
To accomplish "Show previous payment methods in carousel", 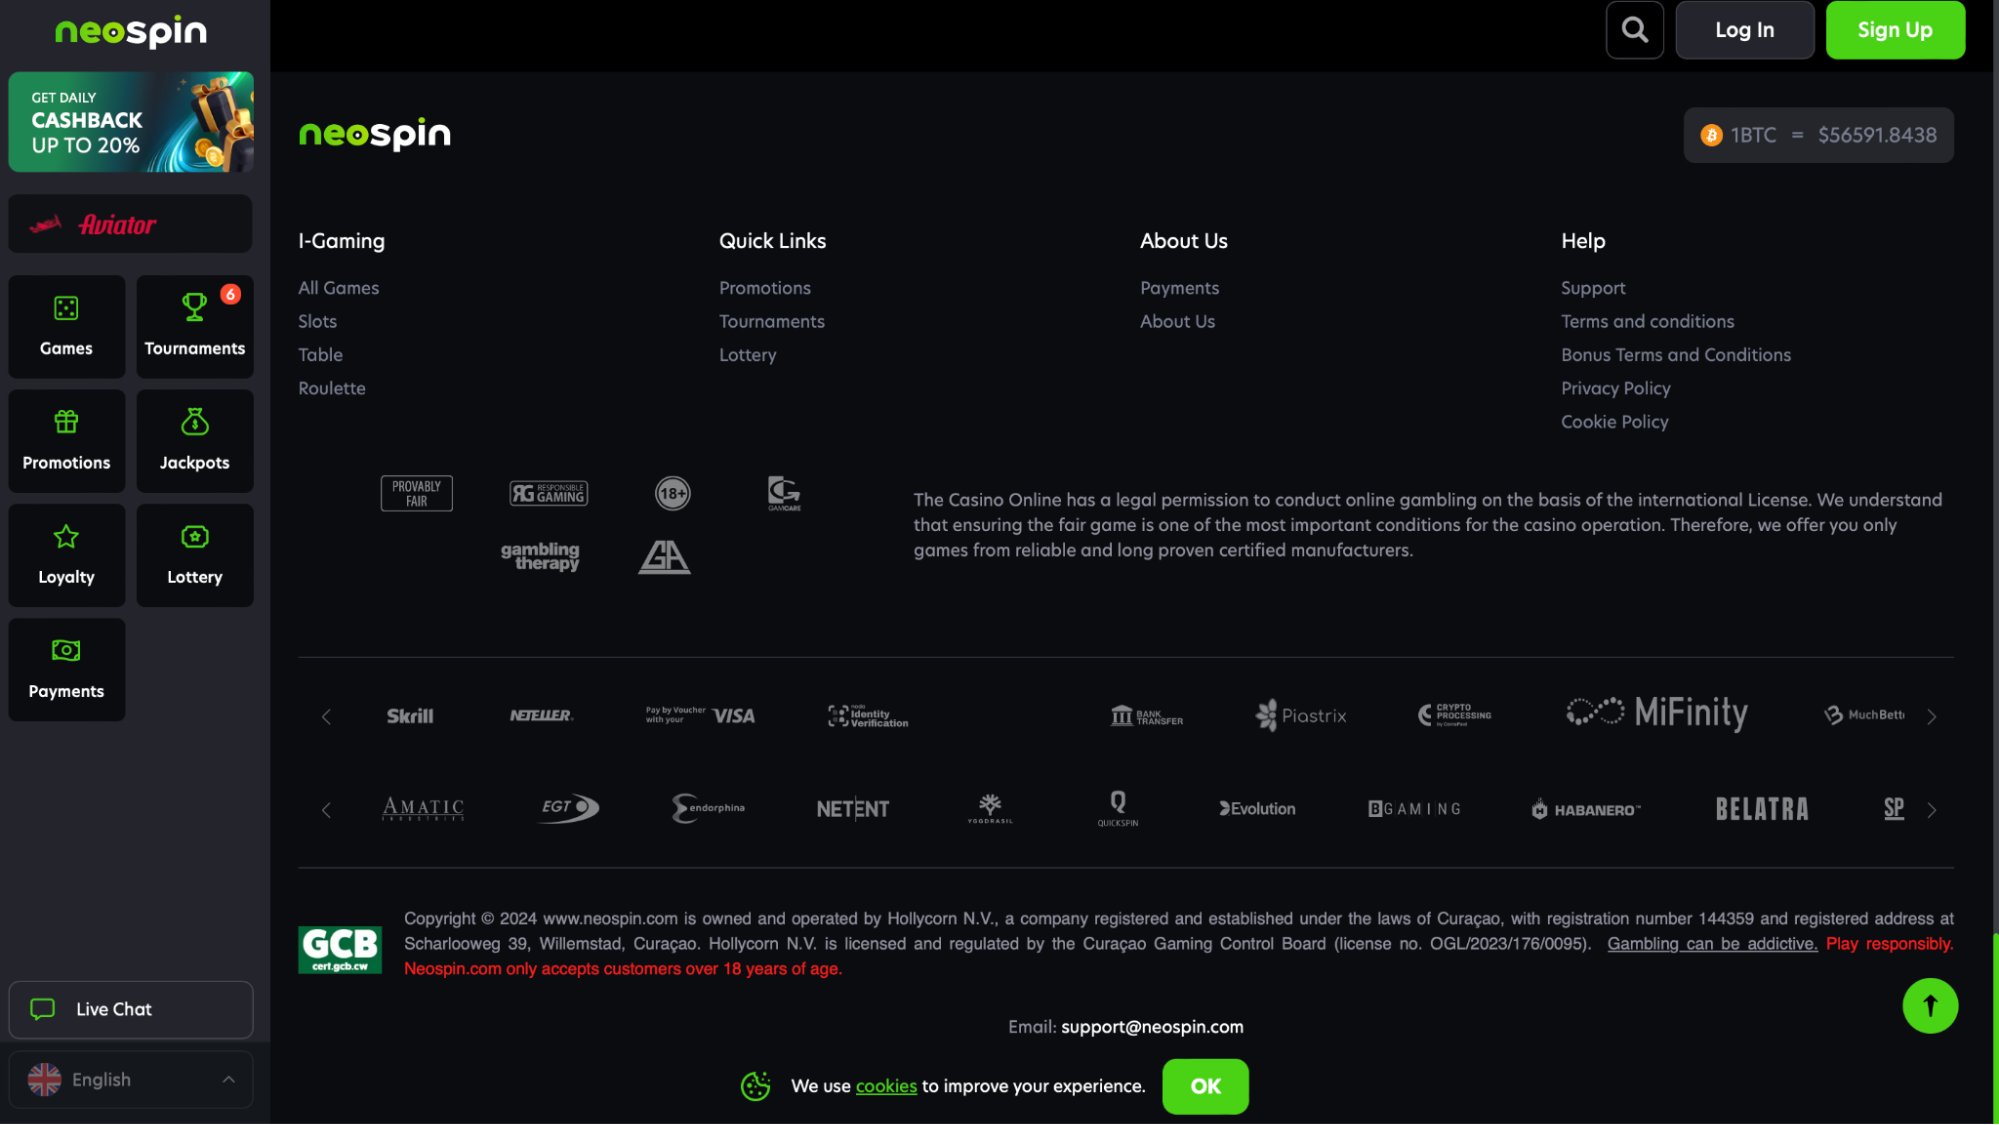I will [x=326, y=717].
